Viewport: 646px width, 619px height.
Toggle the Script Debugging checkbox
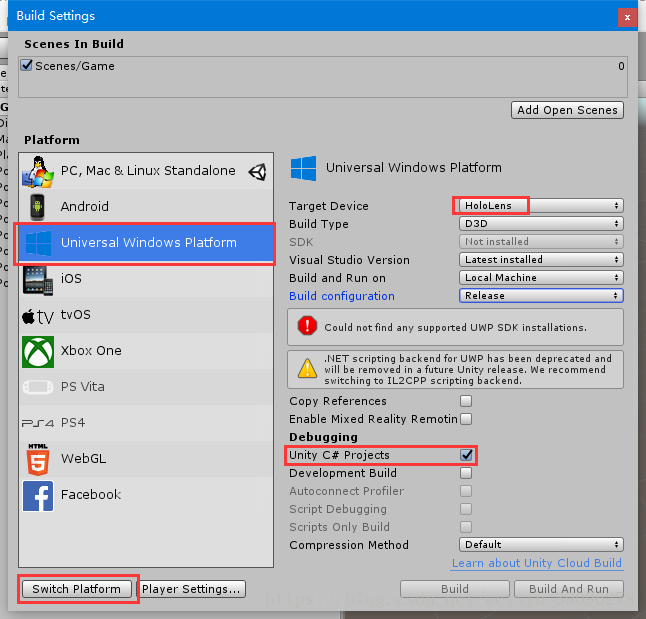point(466,509)
